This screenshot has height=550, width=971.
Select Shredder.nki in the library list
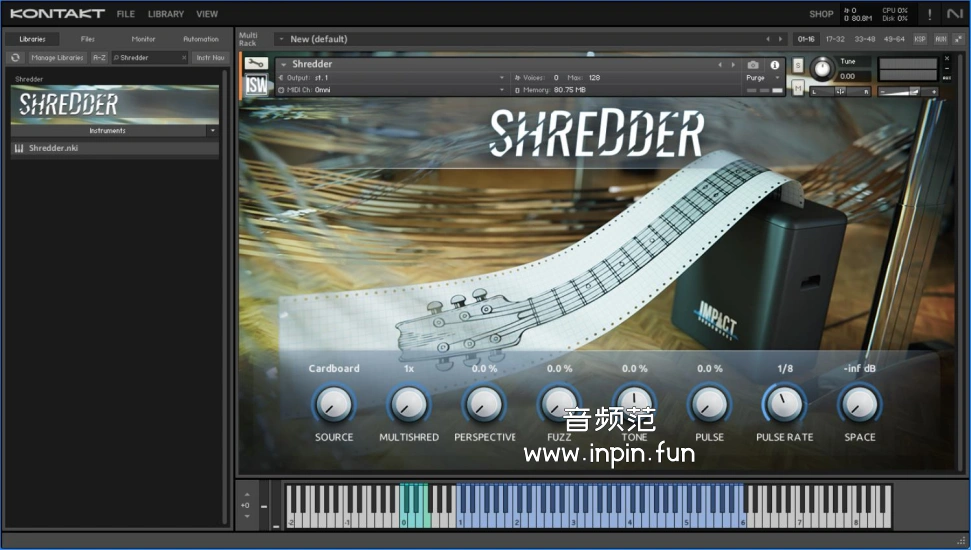pyautogui.click(x=115, y=149)
